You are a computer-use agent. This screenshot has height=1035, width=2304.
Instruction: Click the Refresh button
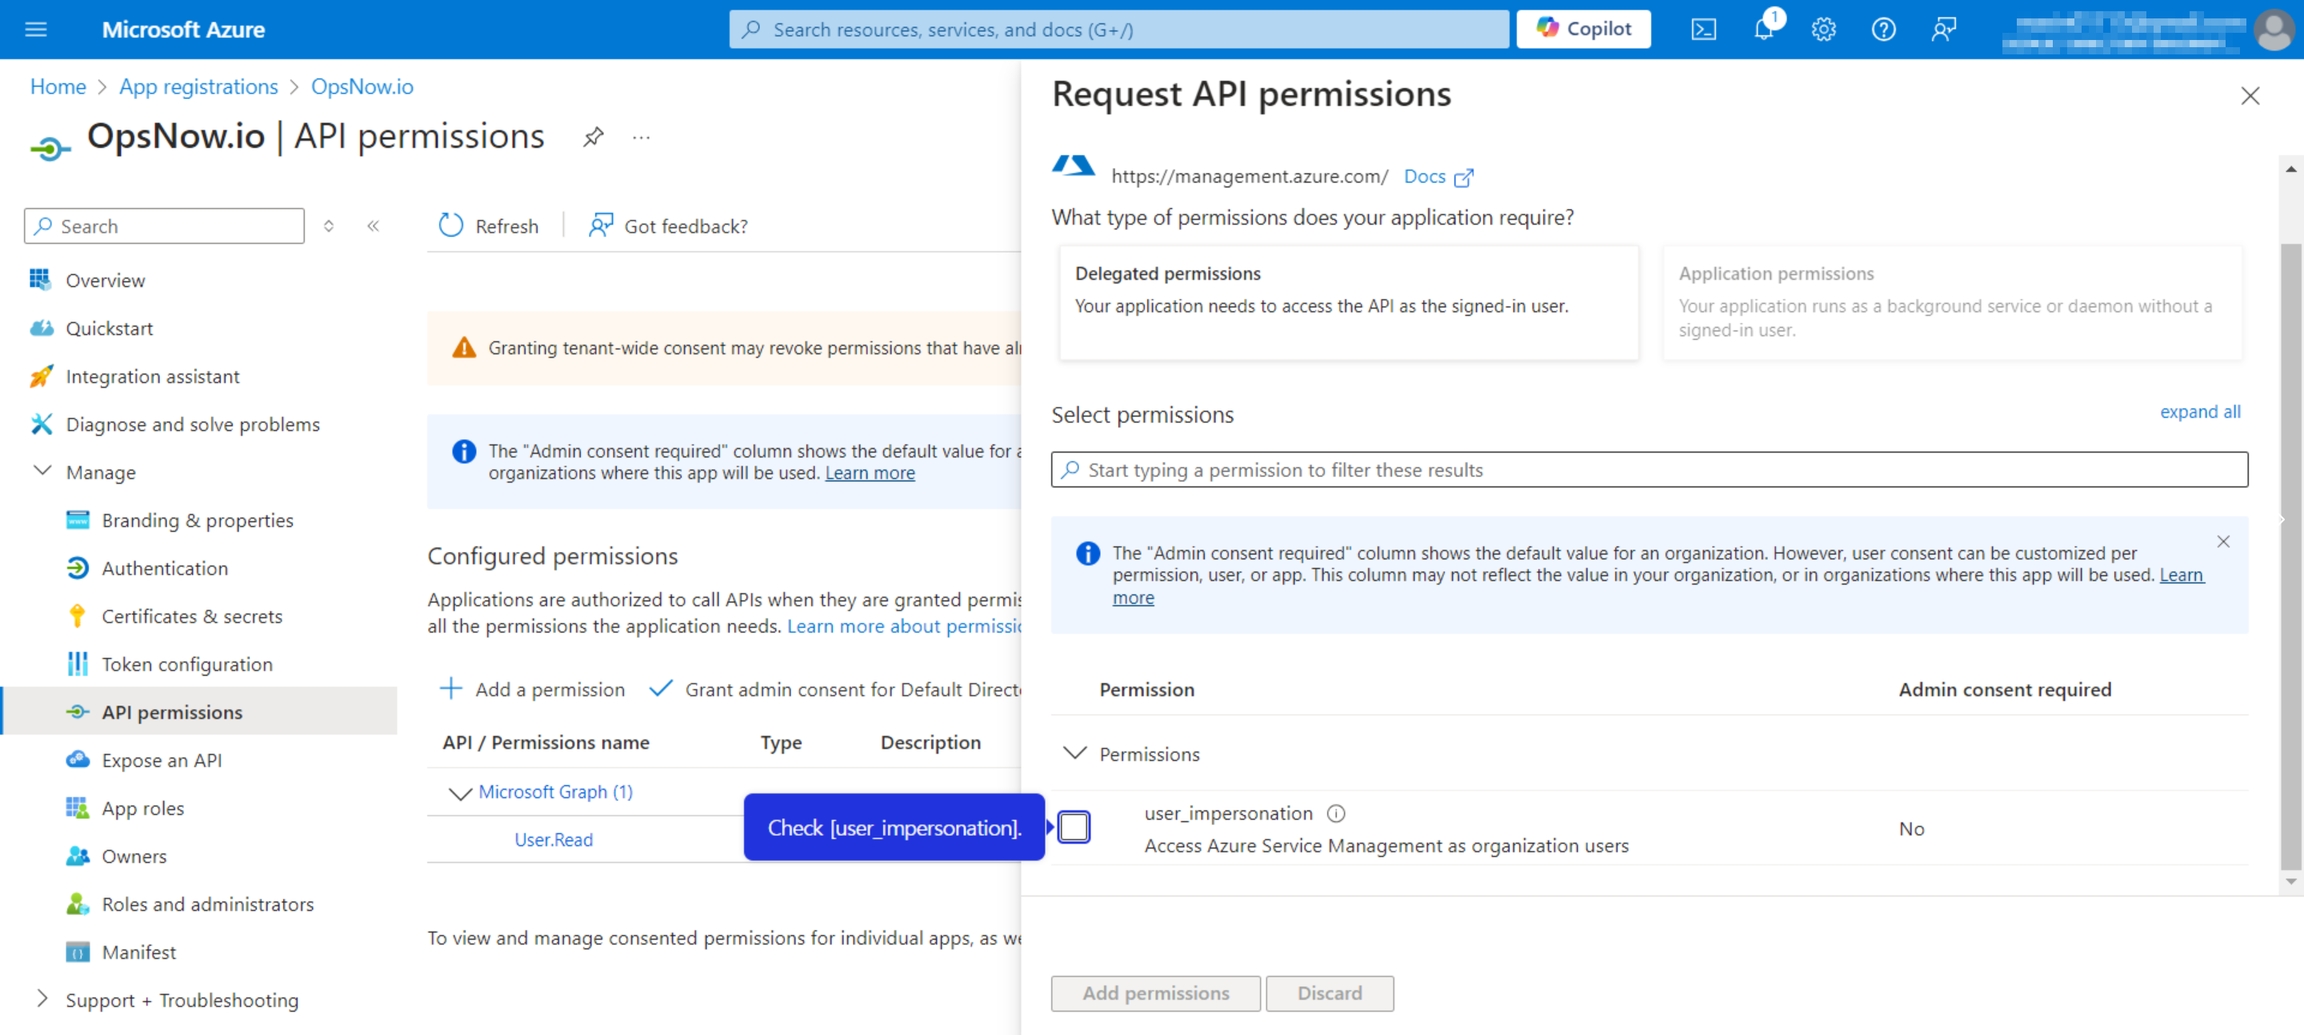(x=488, y=226)
